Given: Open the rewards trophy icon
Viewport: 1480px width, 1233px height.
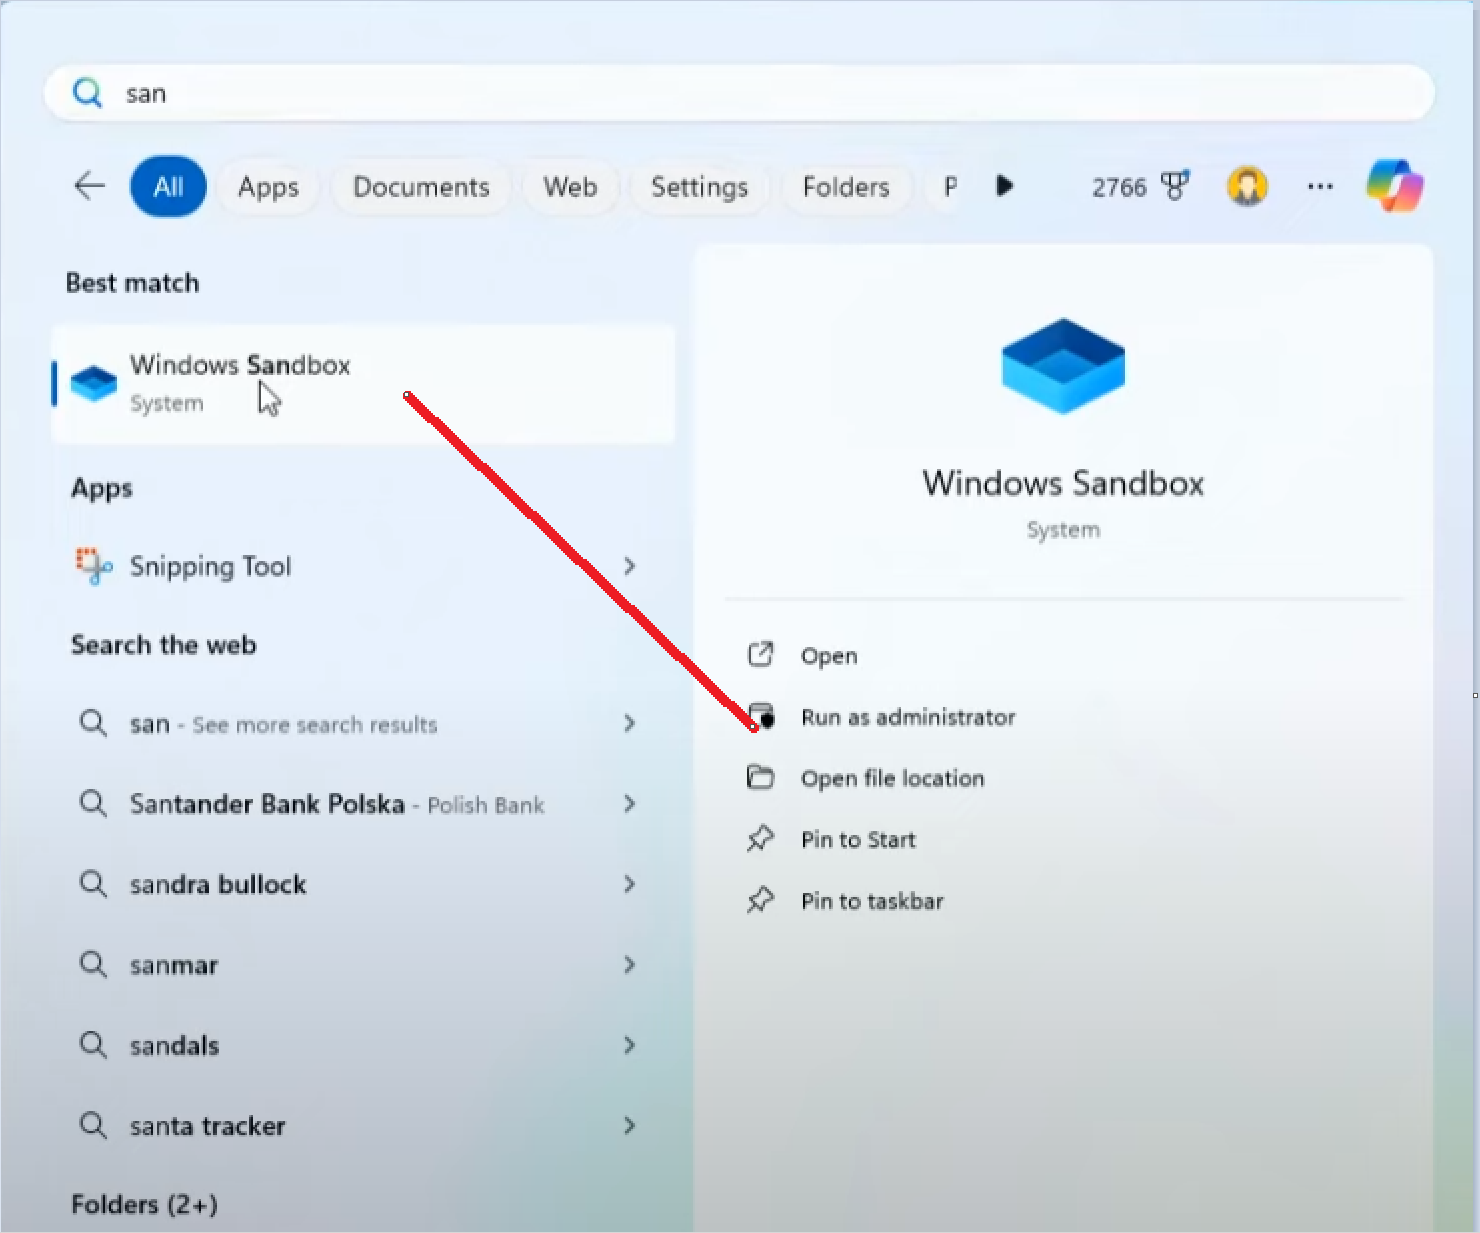Looking at the screenshot, I should [1175, 186].
